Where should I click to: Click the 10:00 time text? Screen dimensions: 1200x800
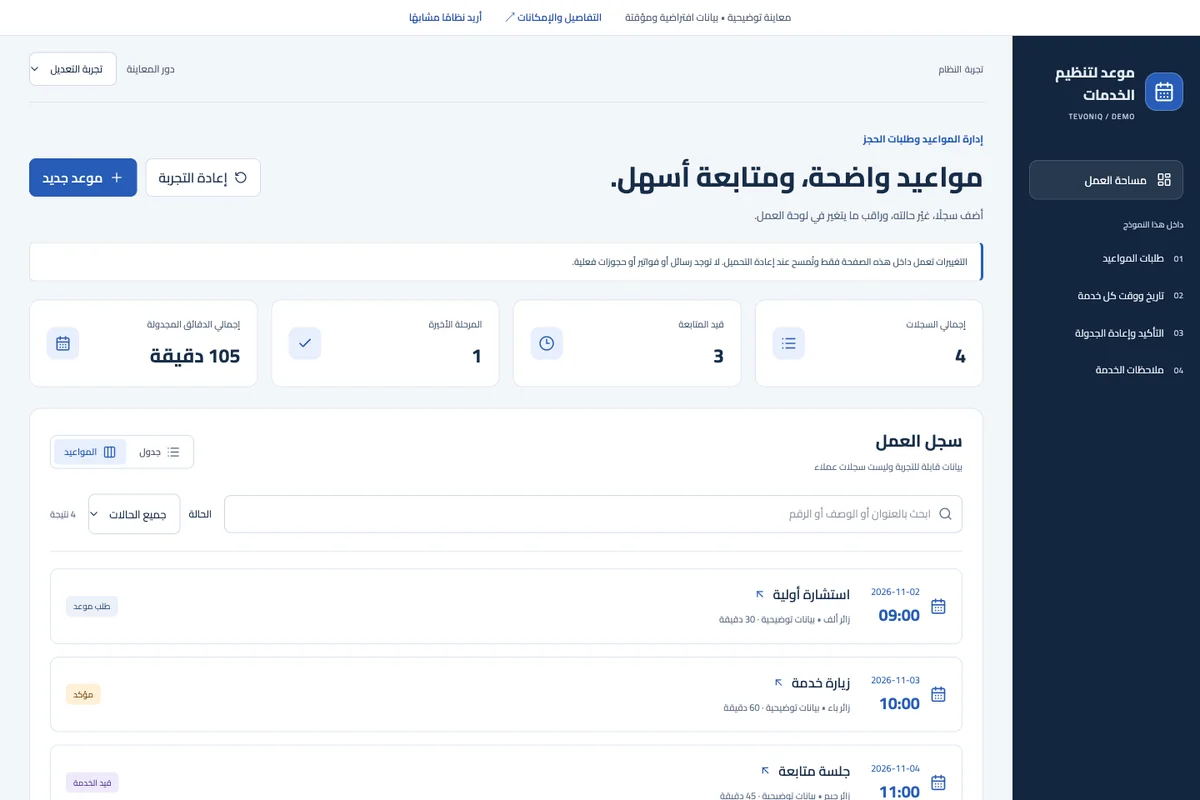point(899,704)
